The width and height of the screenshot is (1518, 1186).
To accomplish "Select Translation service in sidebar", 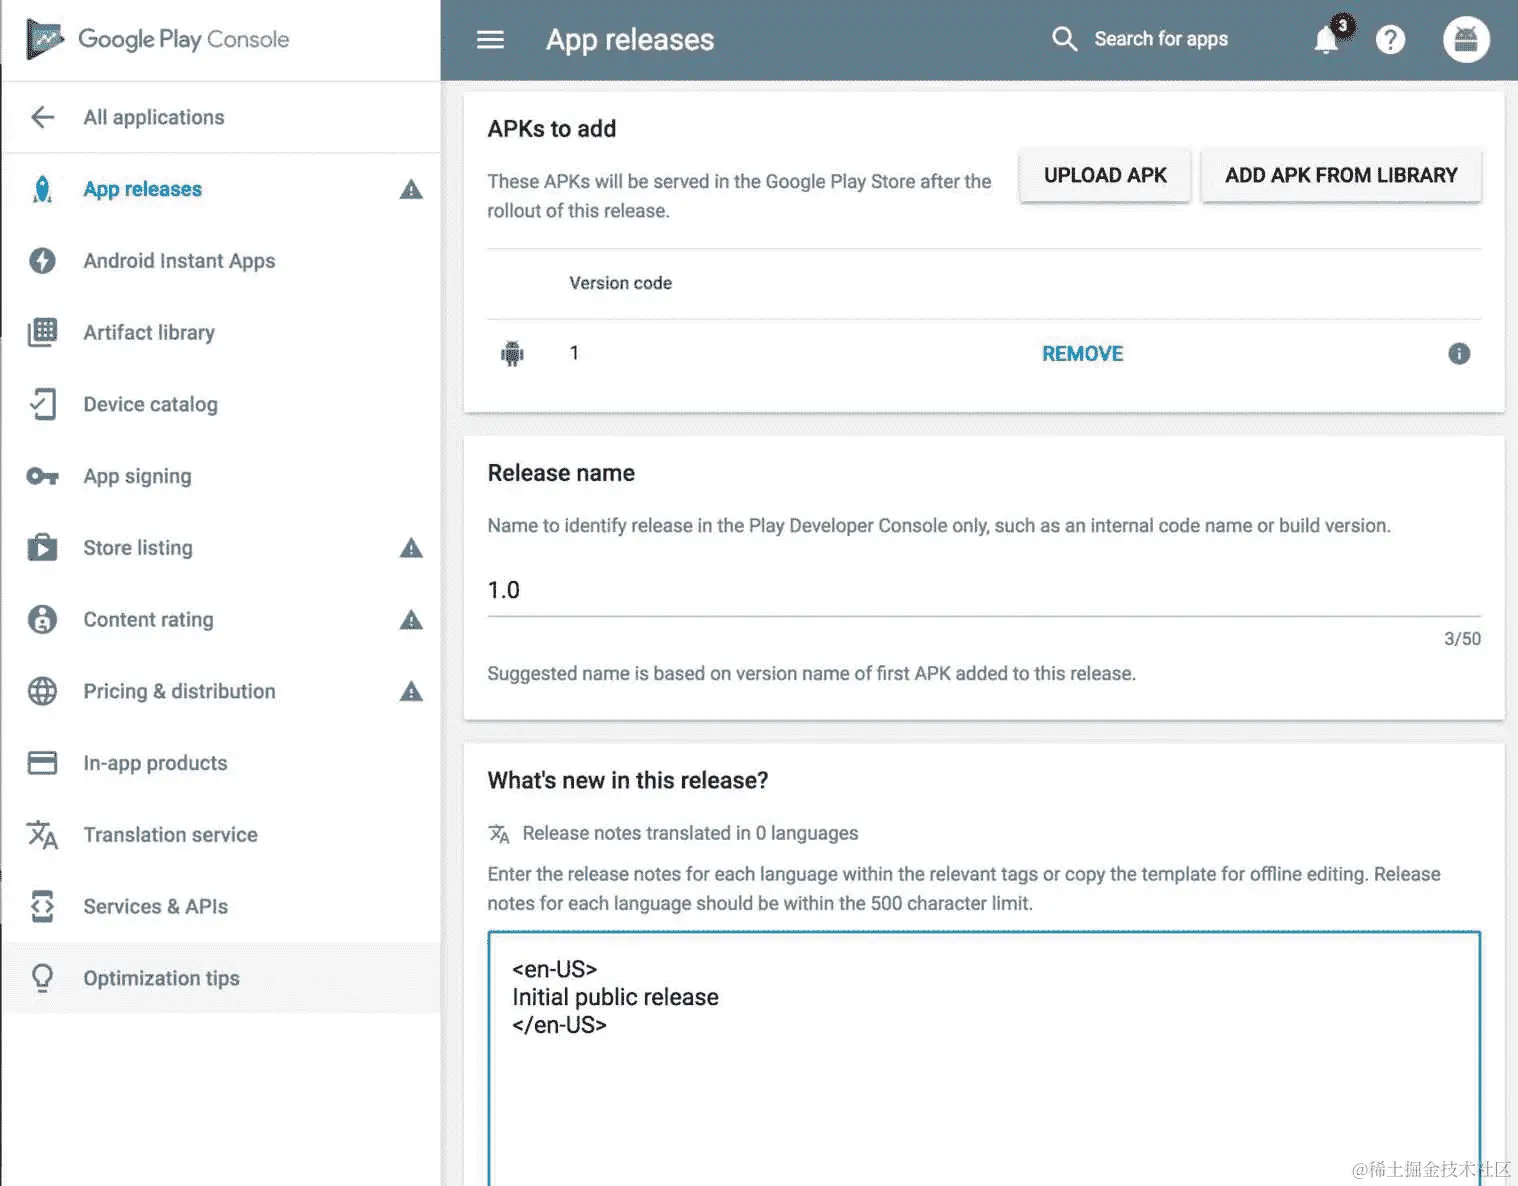I will pos(170,834).
